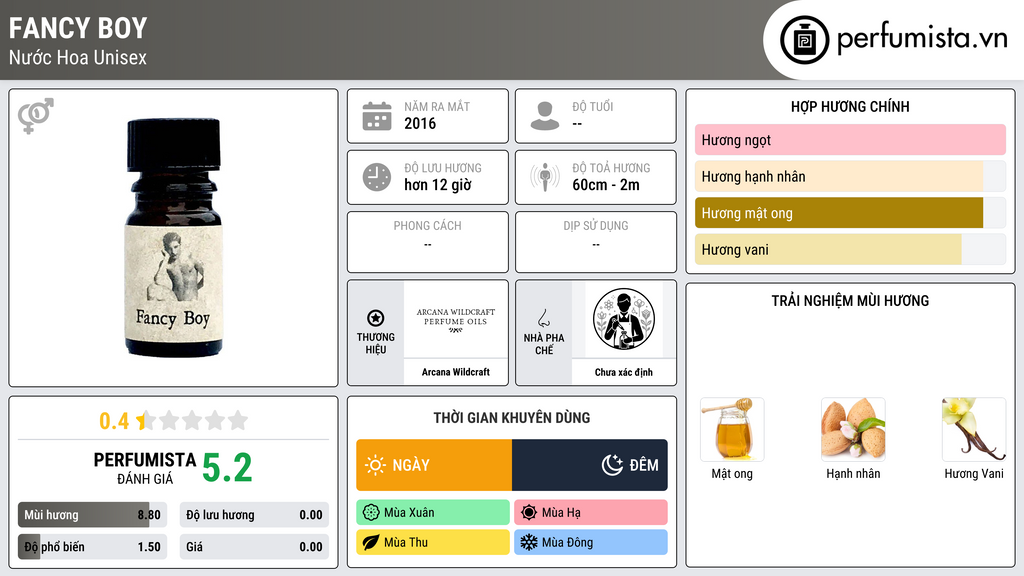Screen dimensions: 1024x576
Task: Click the Mật ong honey jar image
Action: pyautogui.click(x=732, y=430)
